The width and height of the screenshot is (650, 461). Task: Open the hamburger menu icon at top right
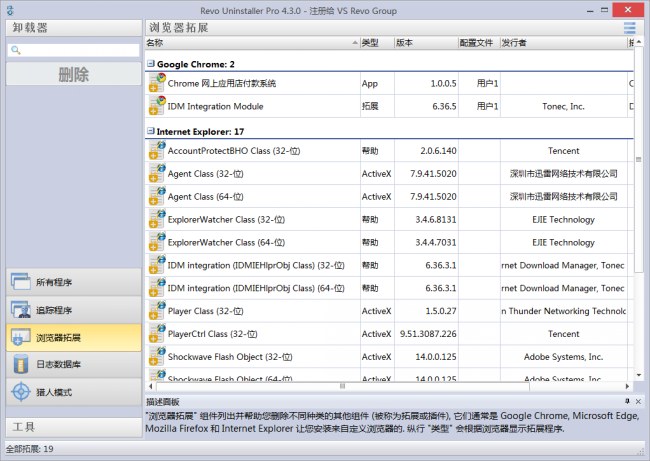629,28
